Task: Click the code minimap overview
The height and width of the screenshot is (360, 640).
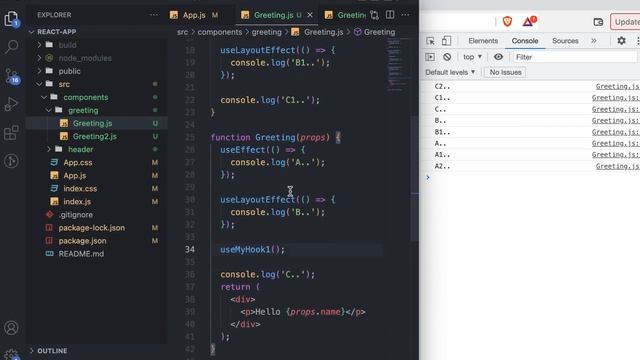Action: pos(398,64)
